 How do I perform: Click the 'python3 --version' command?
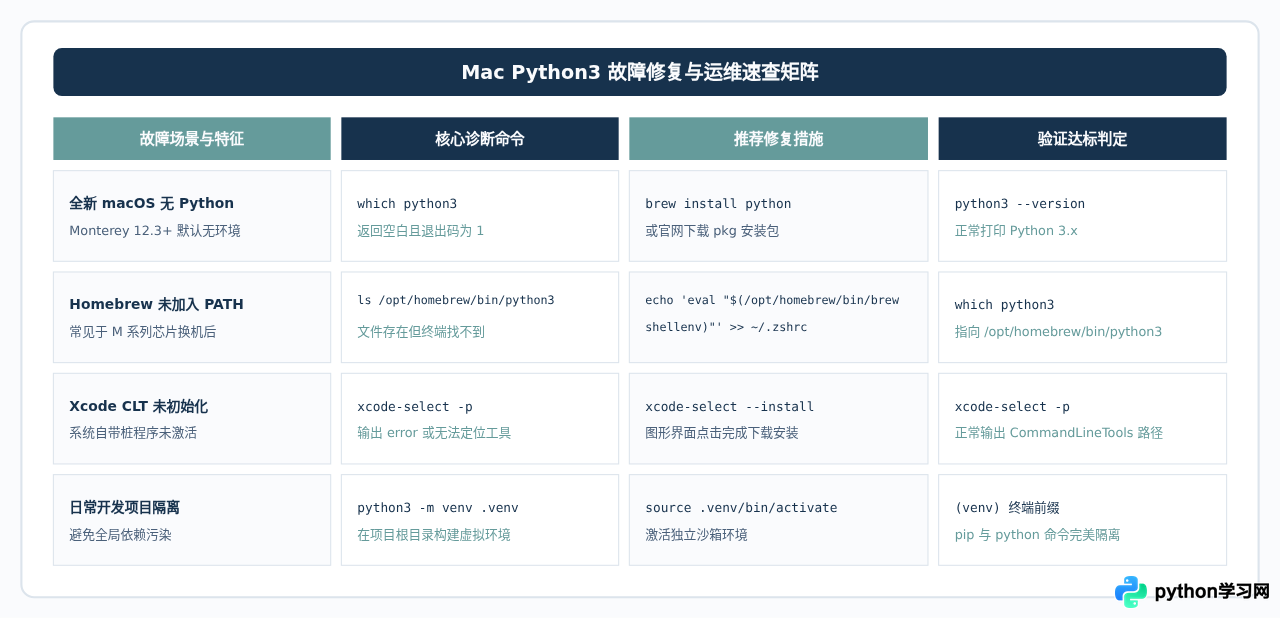pos(1020,204)
